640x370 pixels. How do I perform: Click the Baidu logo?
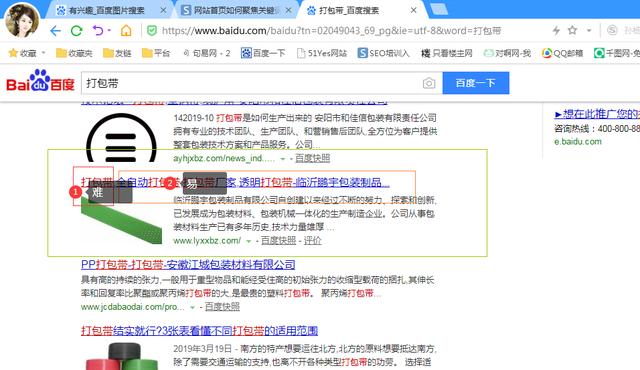[40, 81]
